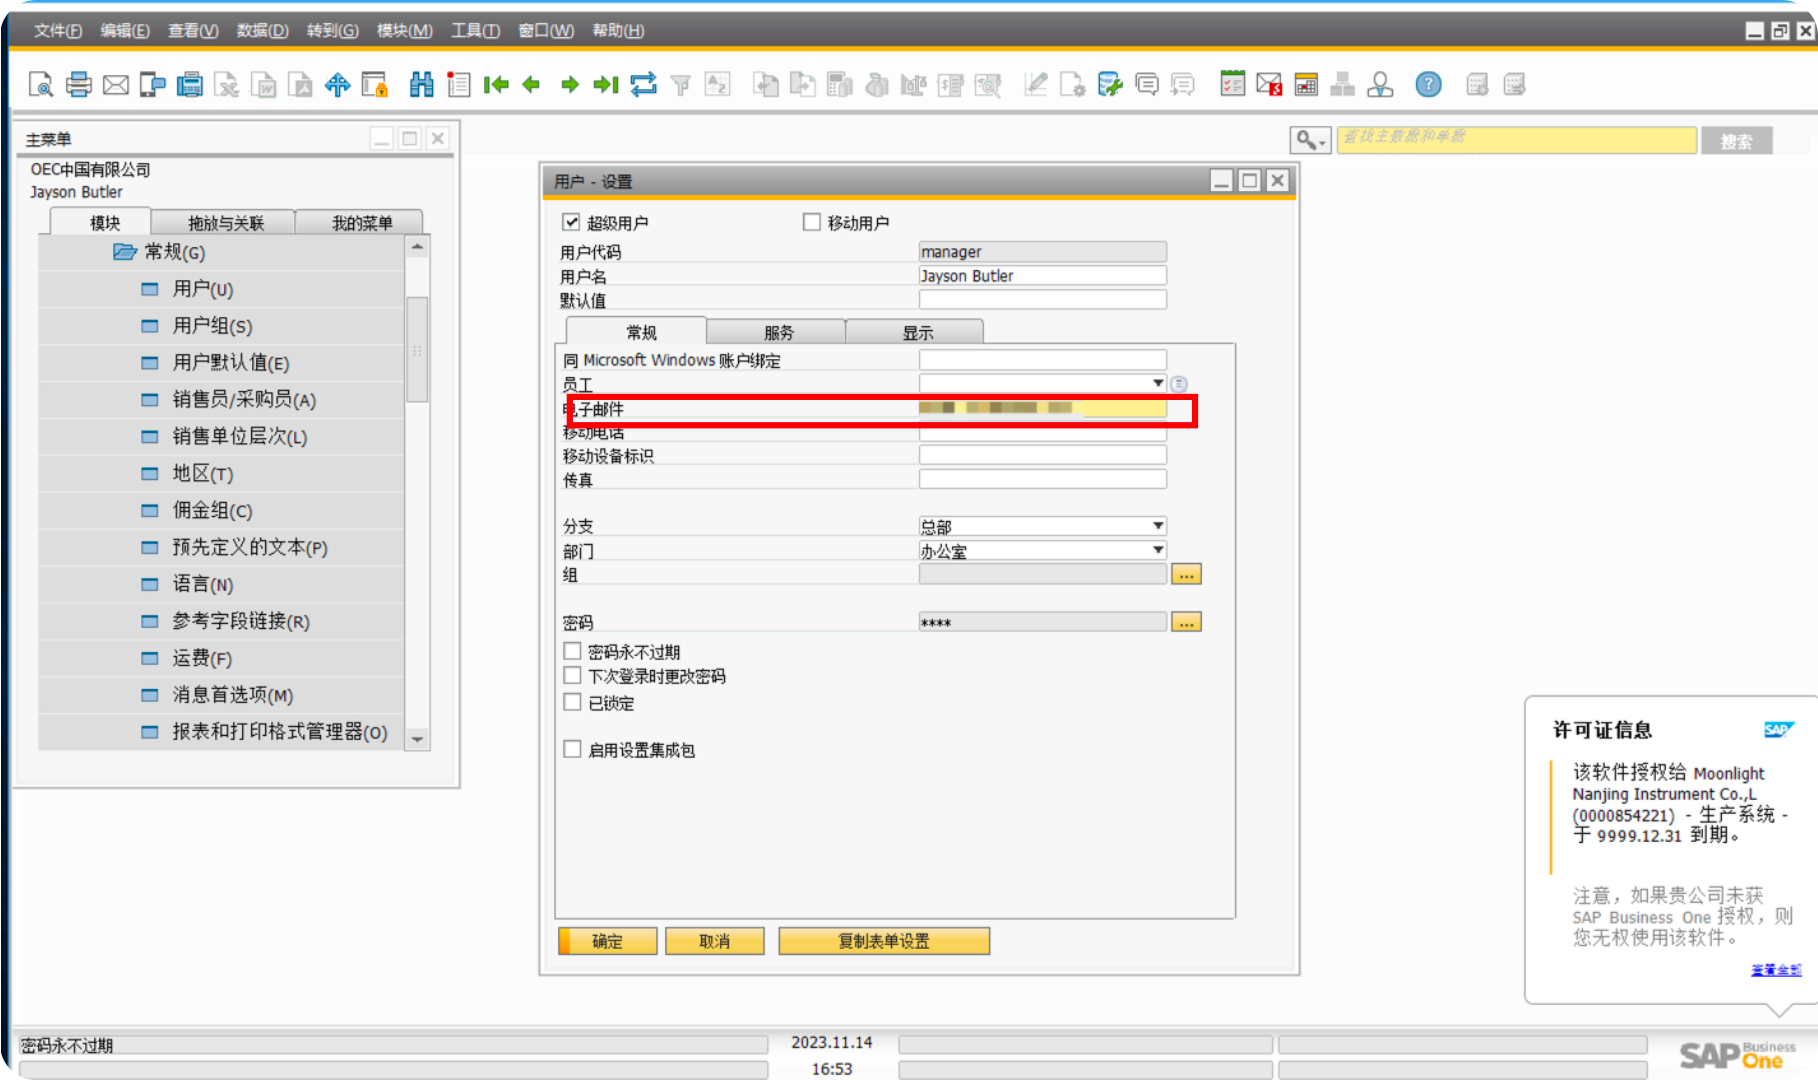1818x1080 pixels.
Task: Open the 员工 dropdown list
Action: 1157,384
